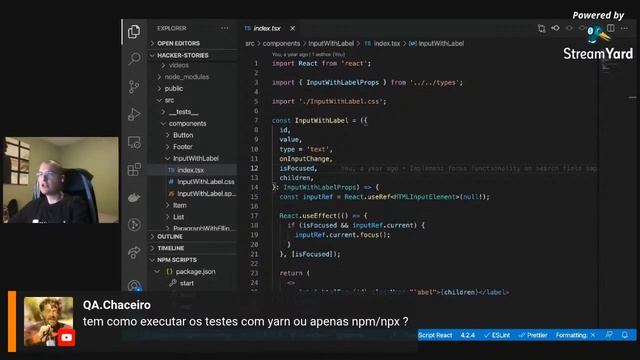Expand the videos folder
Viewport: 640px width, 360px height.
tap(193, 65)
